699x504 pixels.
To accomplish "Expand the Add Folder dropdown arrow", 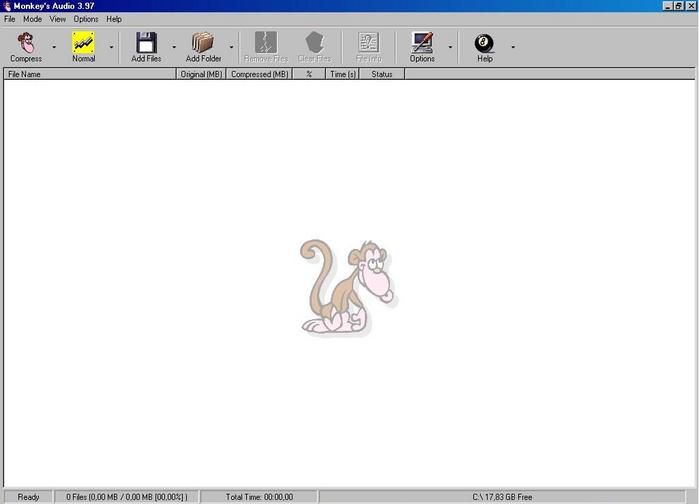I will (231, 47).
